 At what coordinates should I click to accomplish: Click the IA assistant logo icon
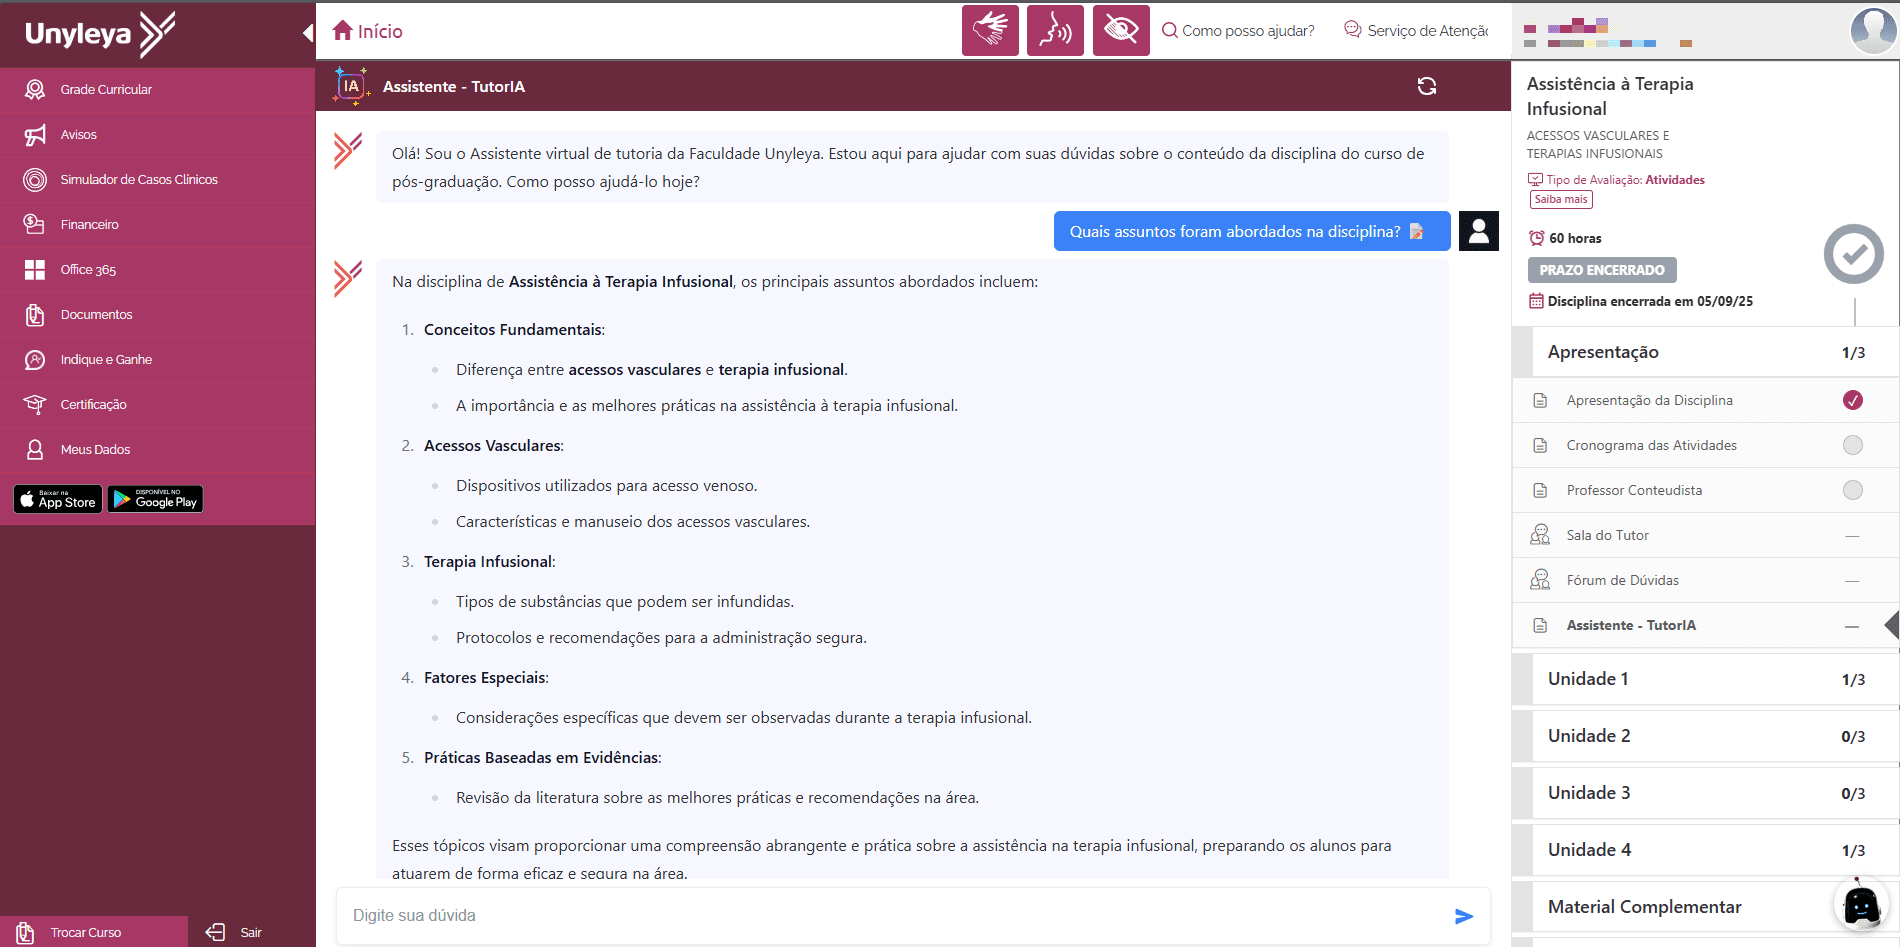tap(351, 86)
